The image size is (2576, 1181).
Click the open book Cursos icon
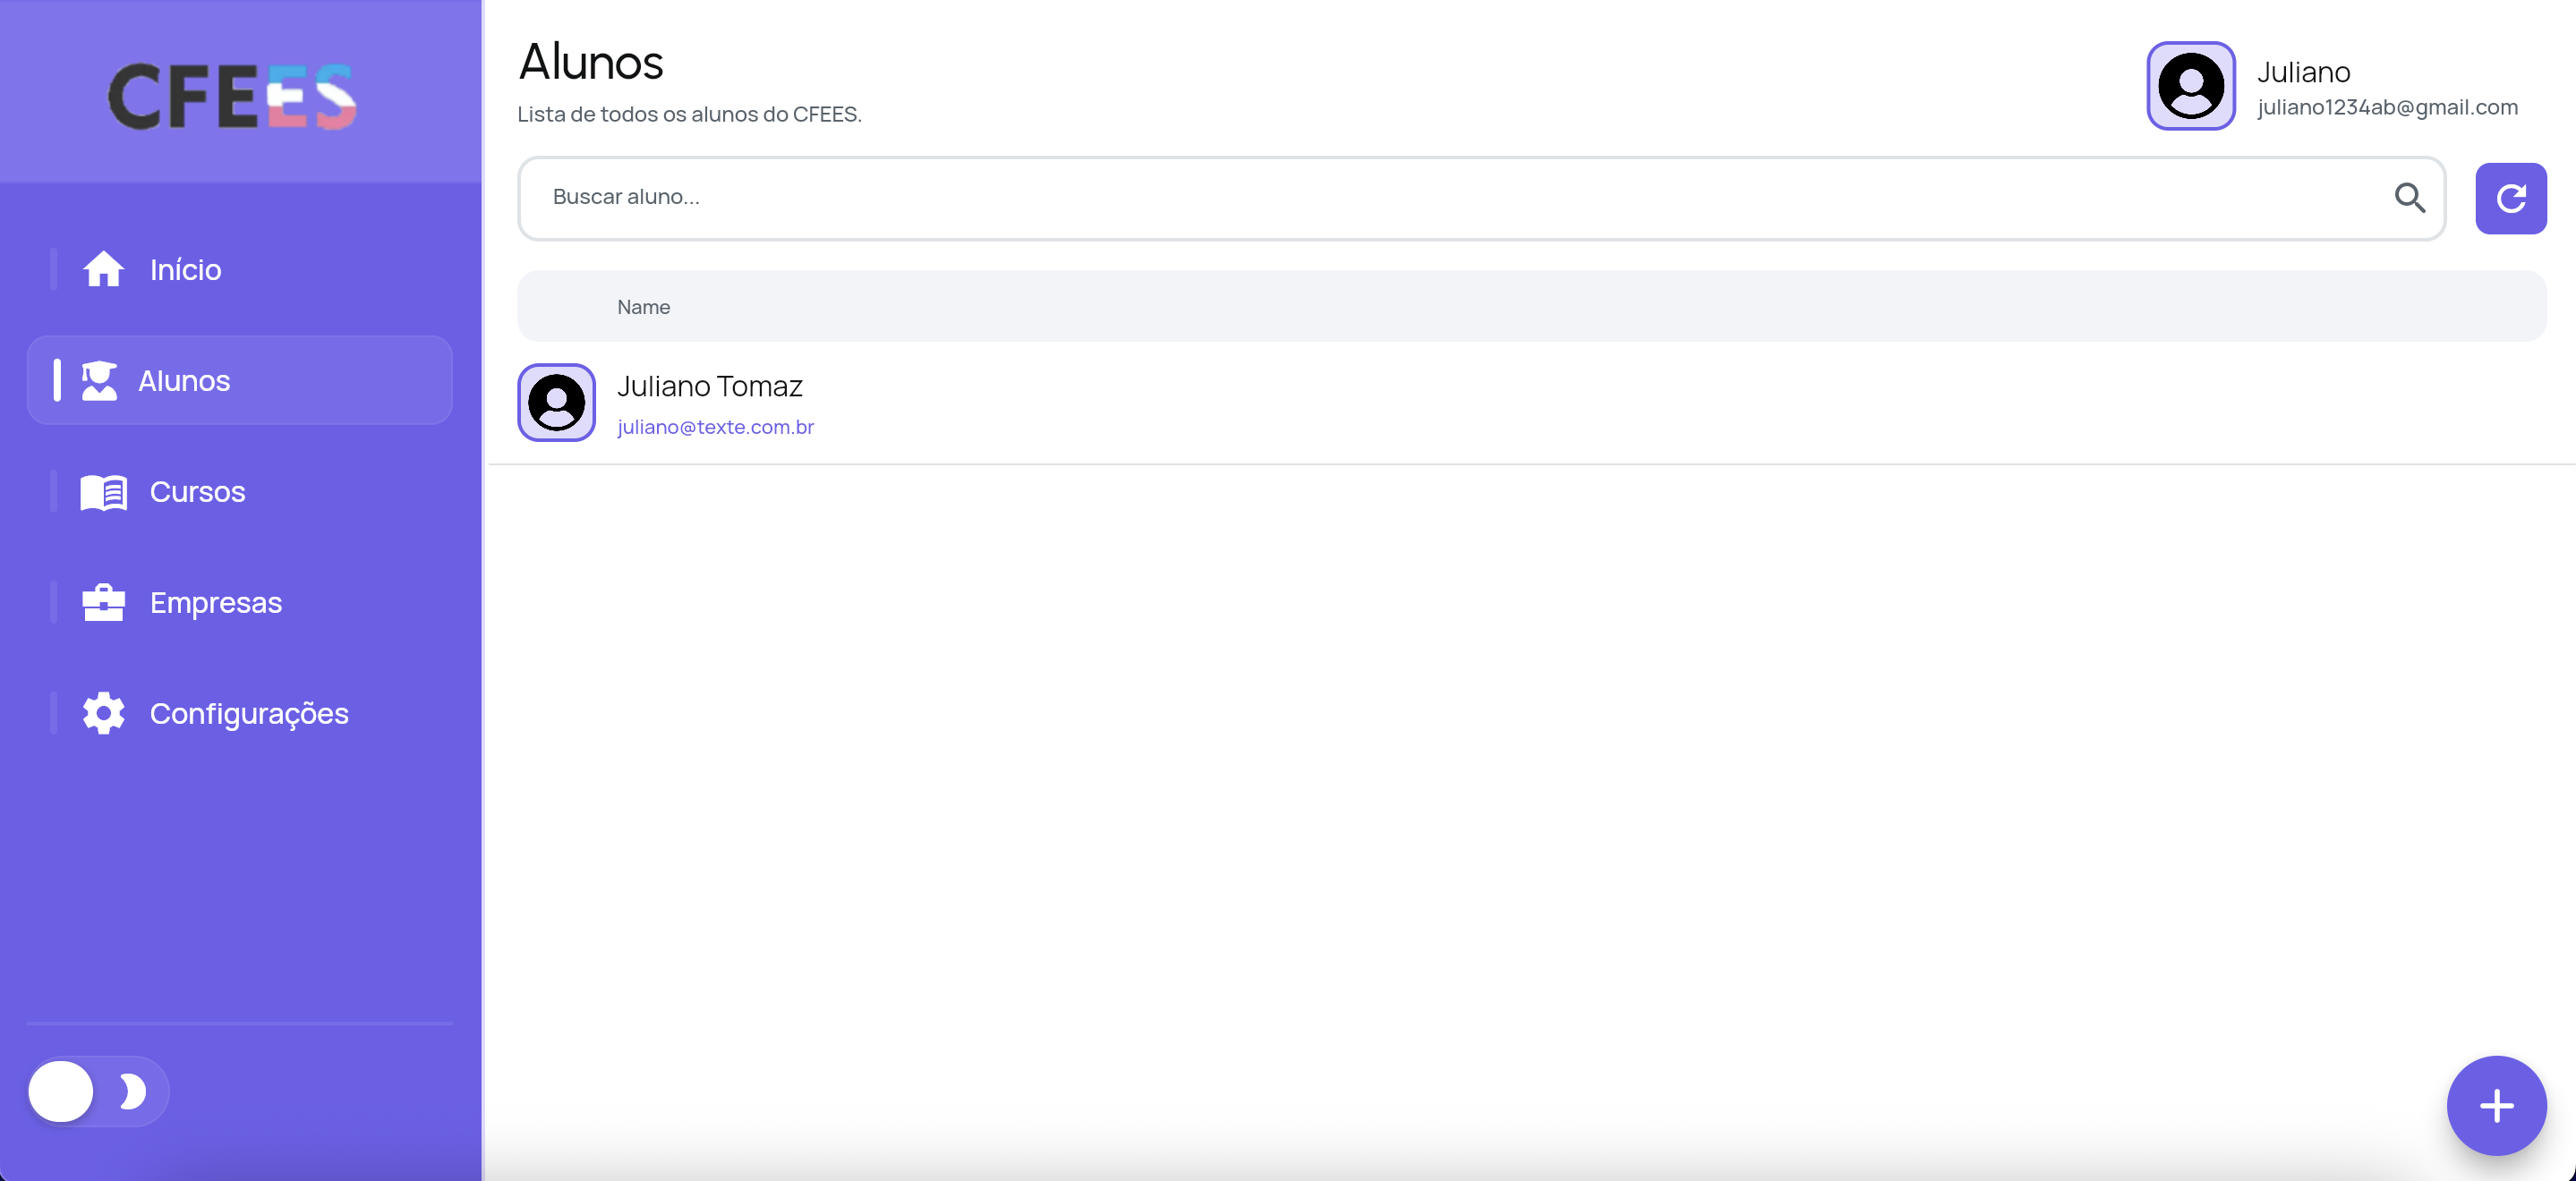103,492
